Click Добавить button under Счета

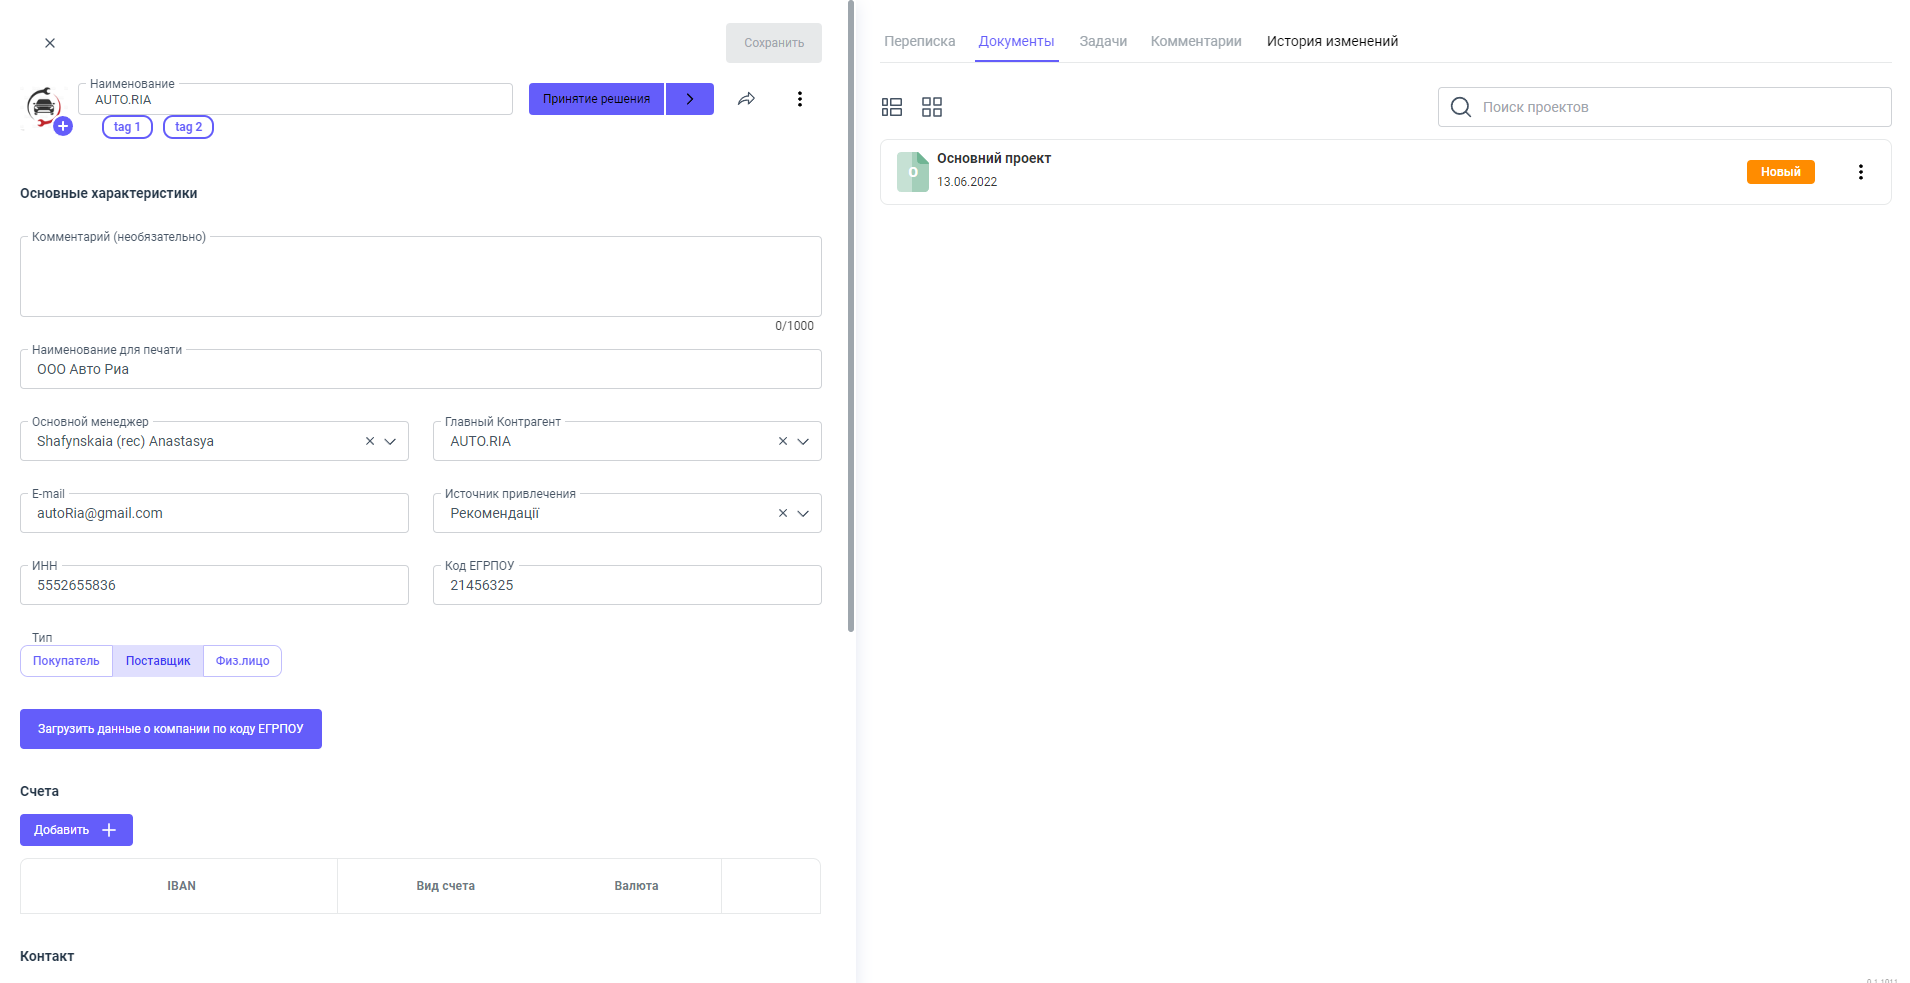click(76, 830)
